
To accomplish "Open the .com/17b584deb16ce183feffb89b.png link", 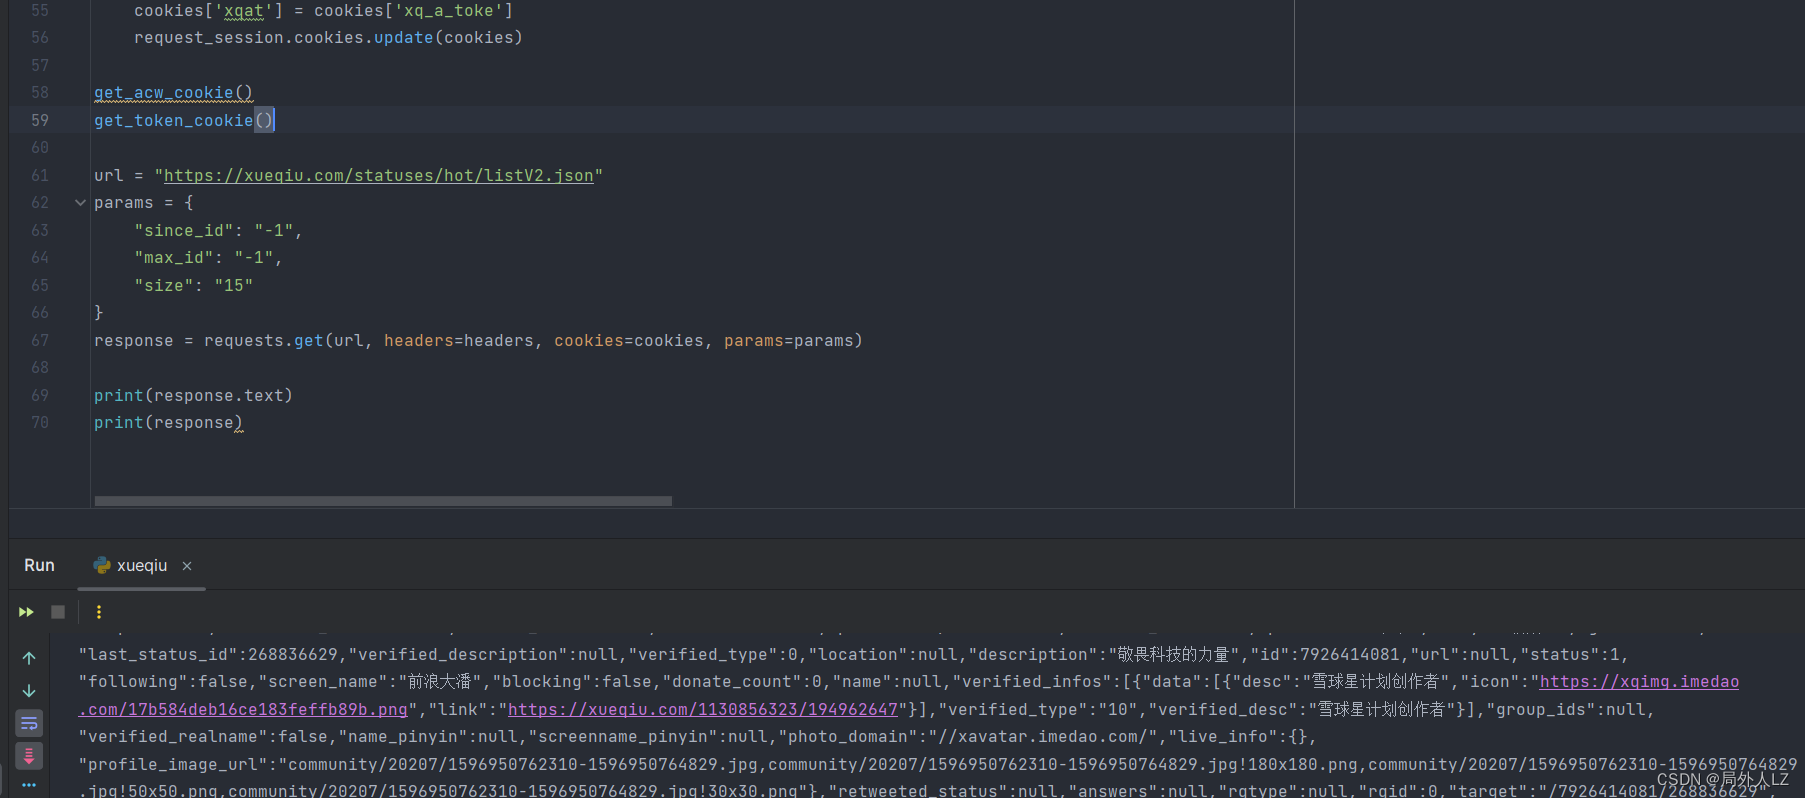I will (243, 710).
